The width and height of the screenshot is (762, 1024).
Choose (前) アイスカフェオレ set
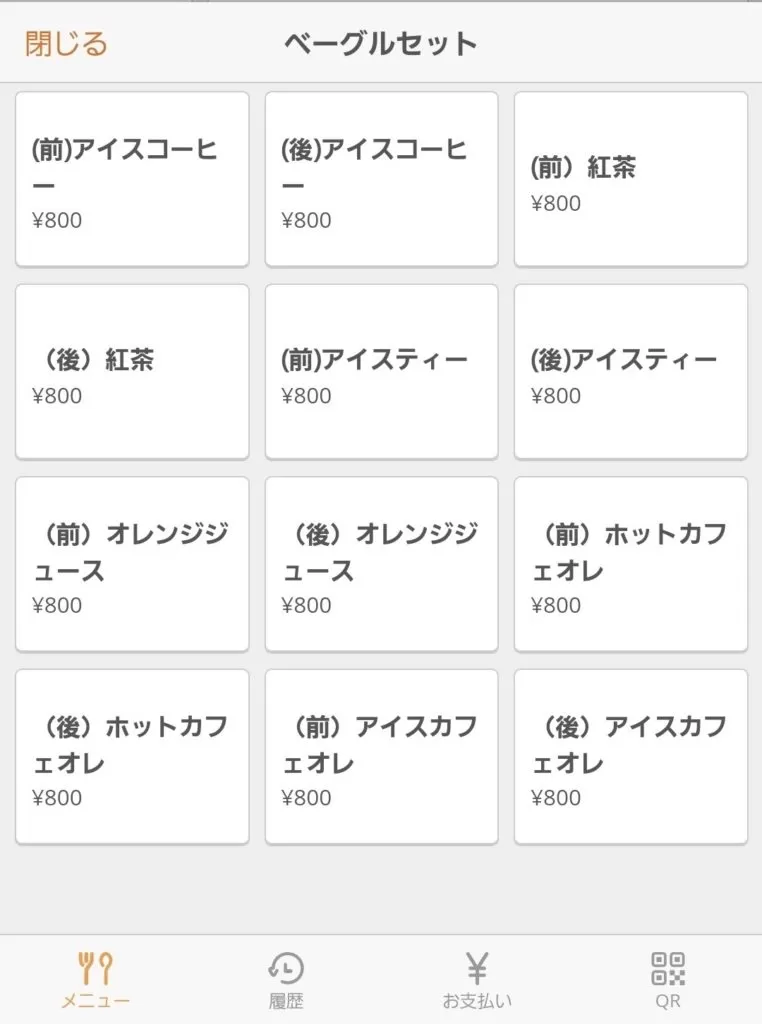pos(381,757)
